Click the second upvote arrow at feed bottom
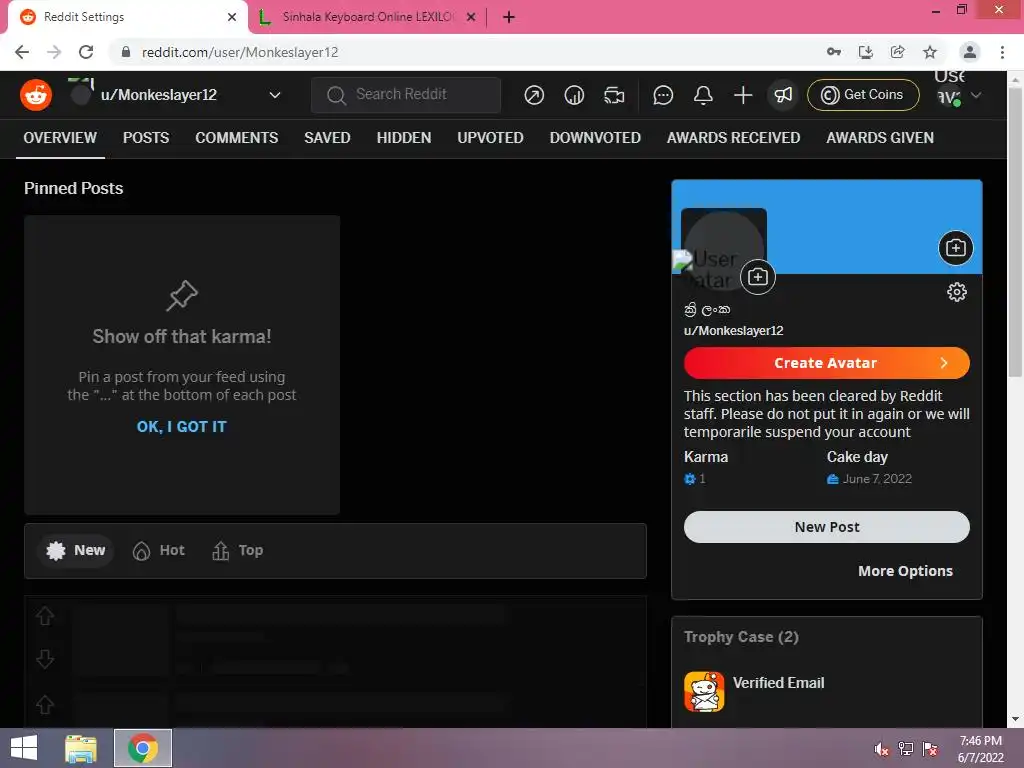1024x768 pixels. tap(45, 705)
